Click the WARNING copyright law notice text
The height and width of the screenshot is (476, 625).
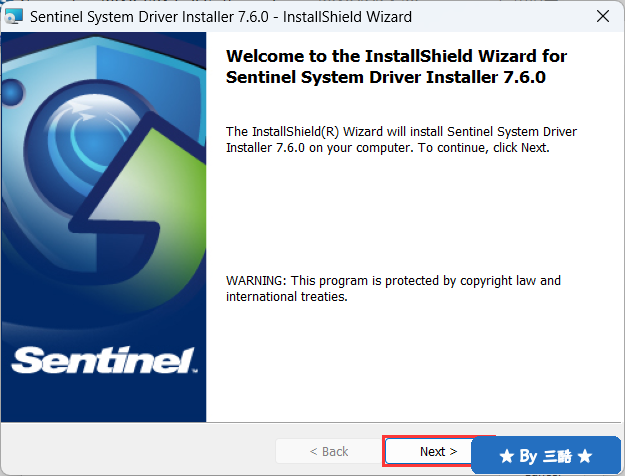pos(393,288)
